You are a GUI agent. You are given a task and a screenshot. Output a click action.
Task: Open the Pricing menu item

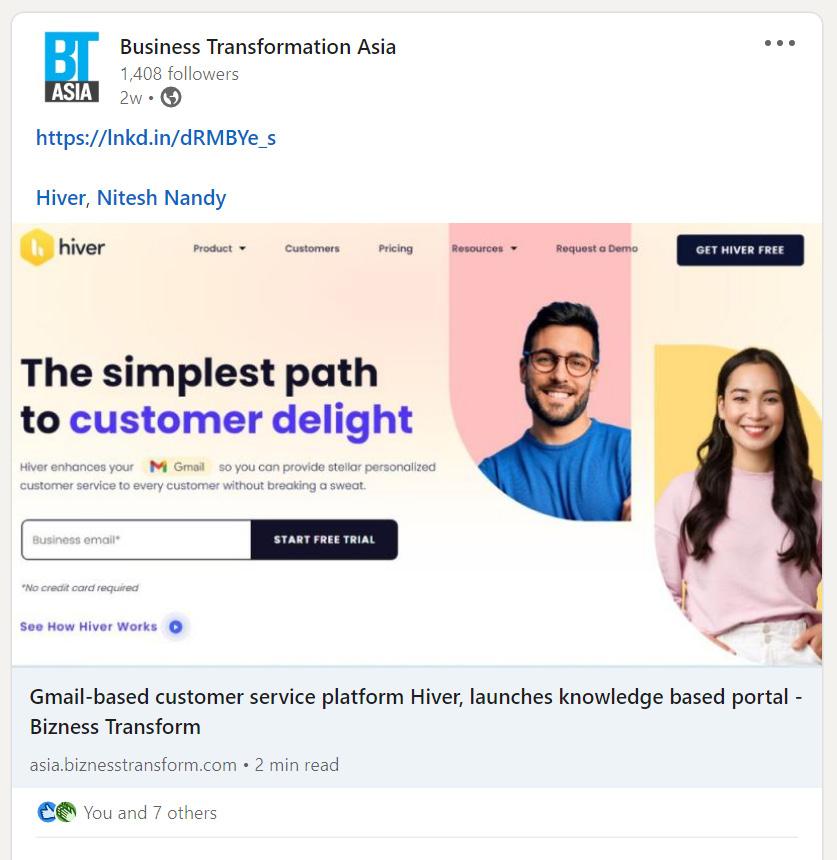(395, 248)
